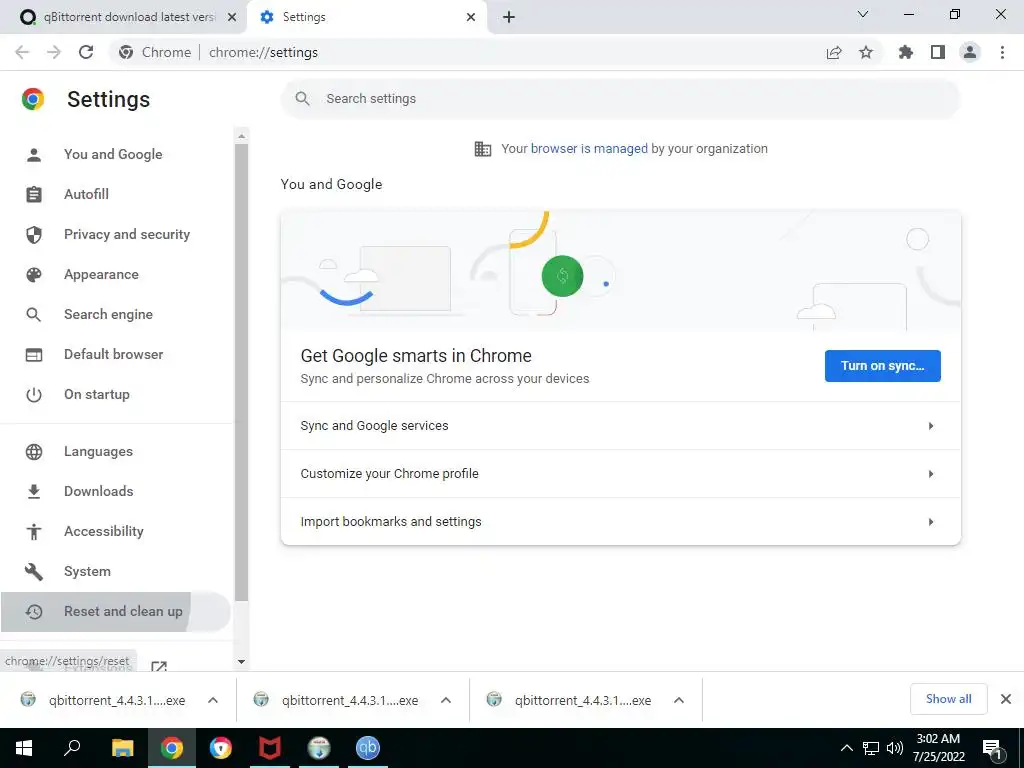
Task: Click Show all downloads button
Action: coord(948,699)
